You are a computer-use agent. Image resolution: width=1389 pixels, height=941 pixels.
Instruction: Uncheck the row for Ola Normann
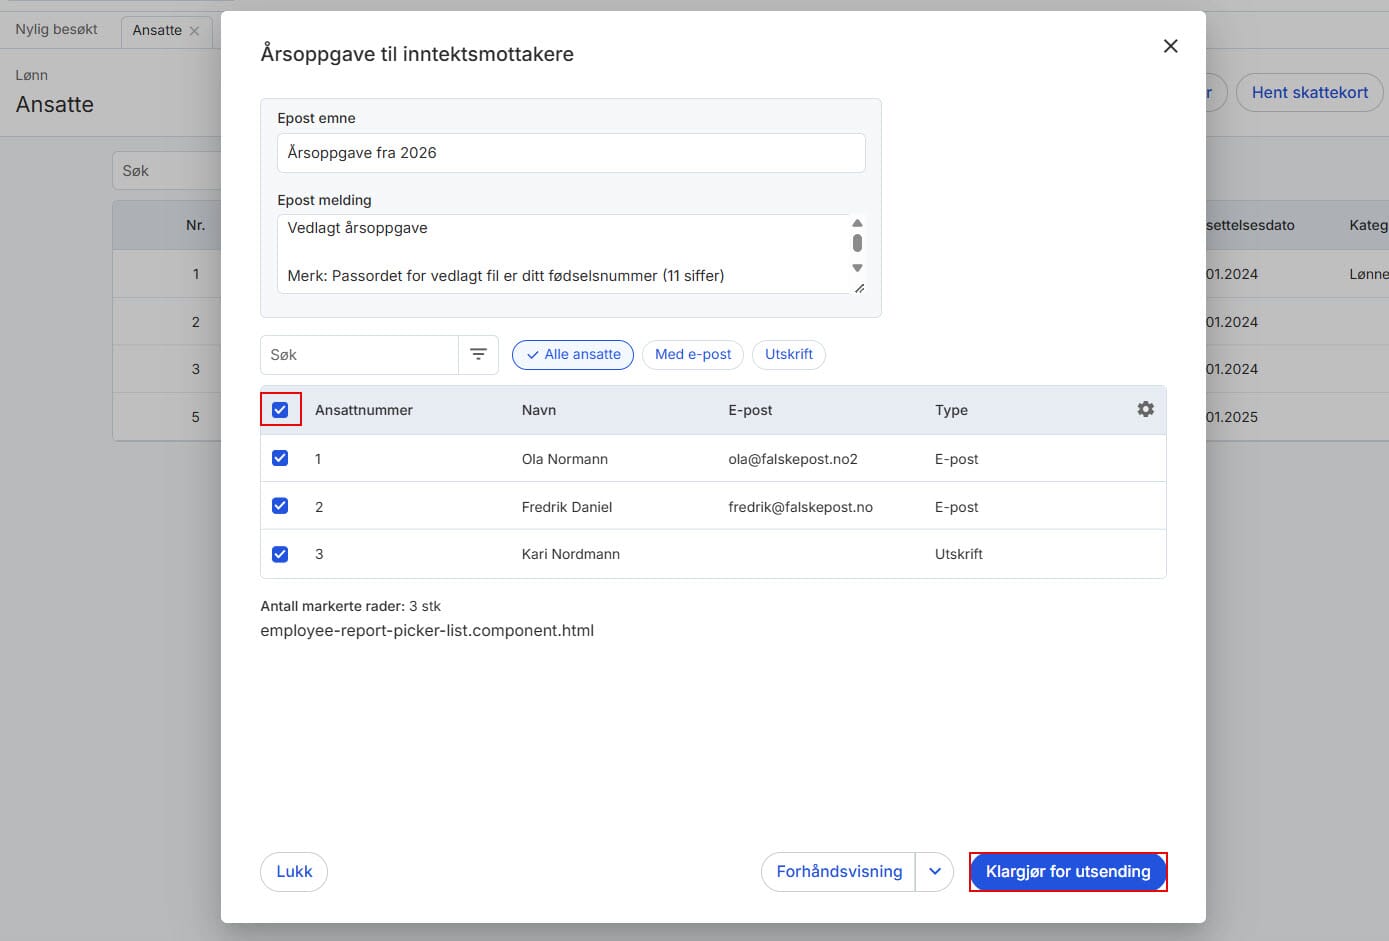tap(280, 458)
